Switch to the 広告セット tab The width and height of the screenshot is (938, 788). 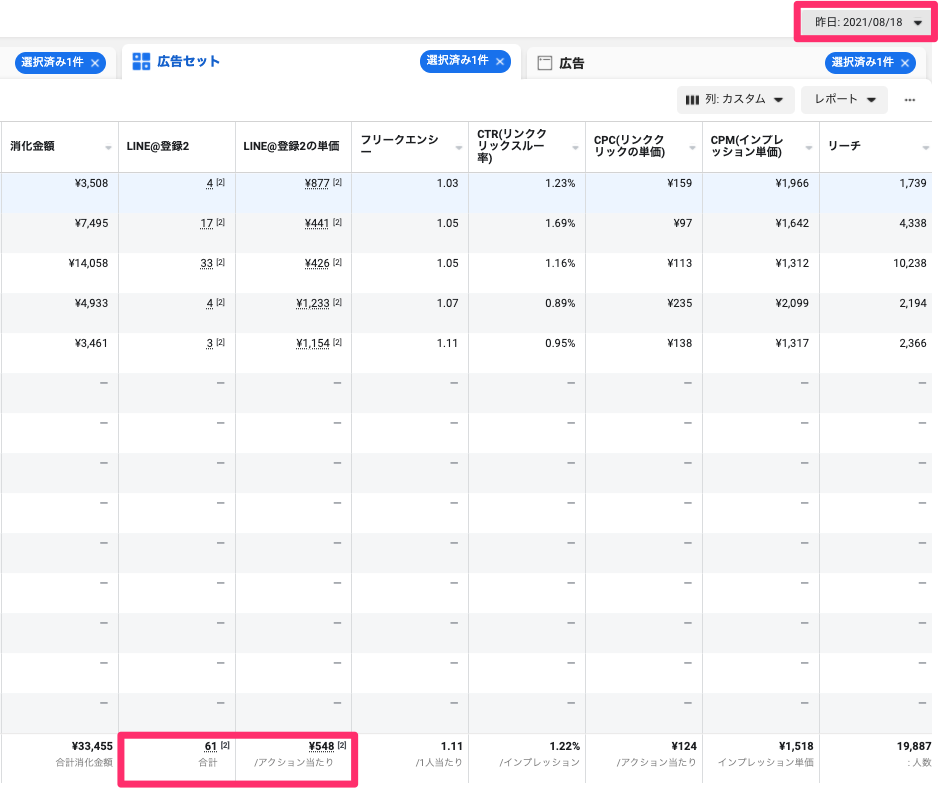[321, 62]
